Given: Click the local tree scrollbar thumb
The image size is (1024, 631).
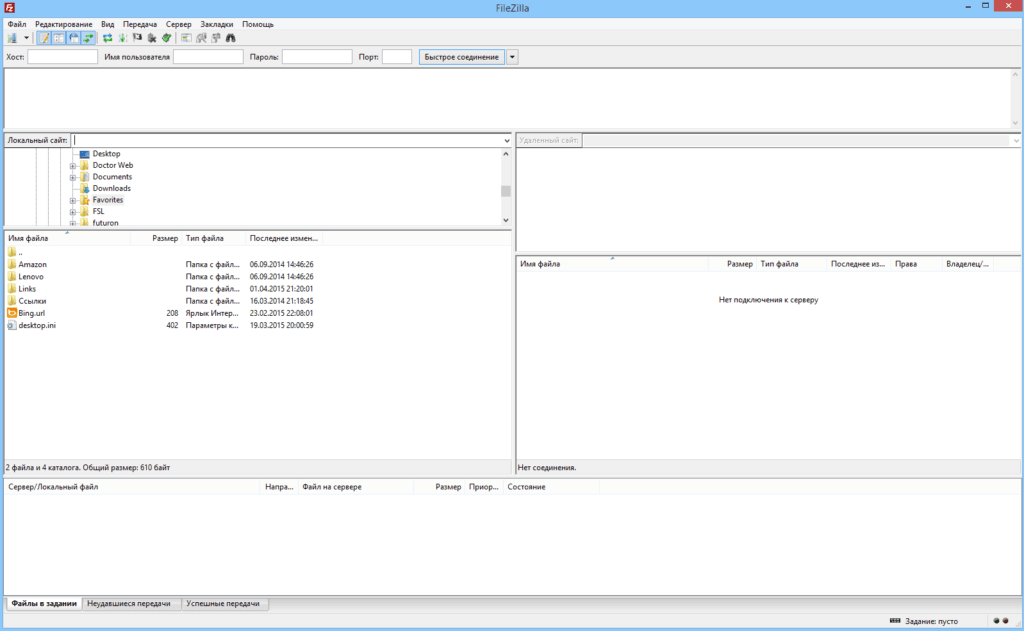Looking at the screenshot, I should [505, 191].
